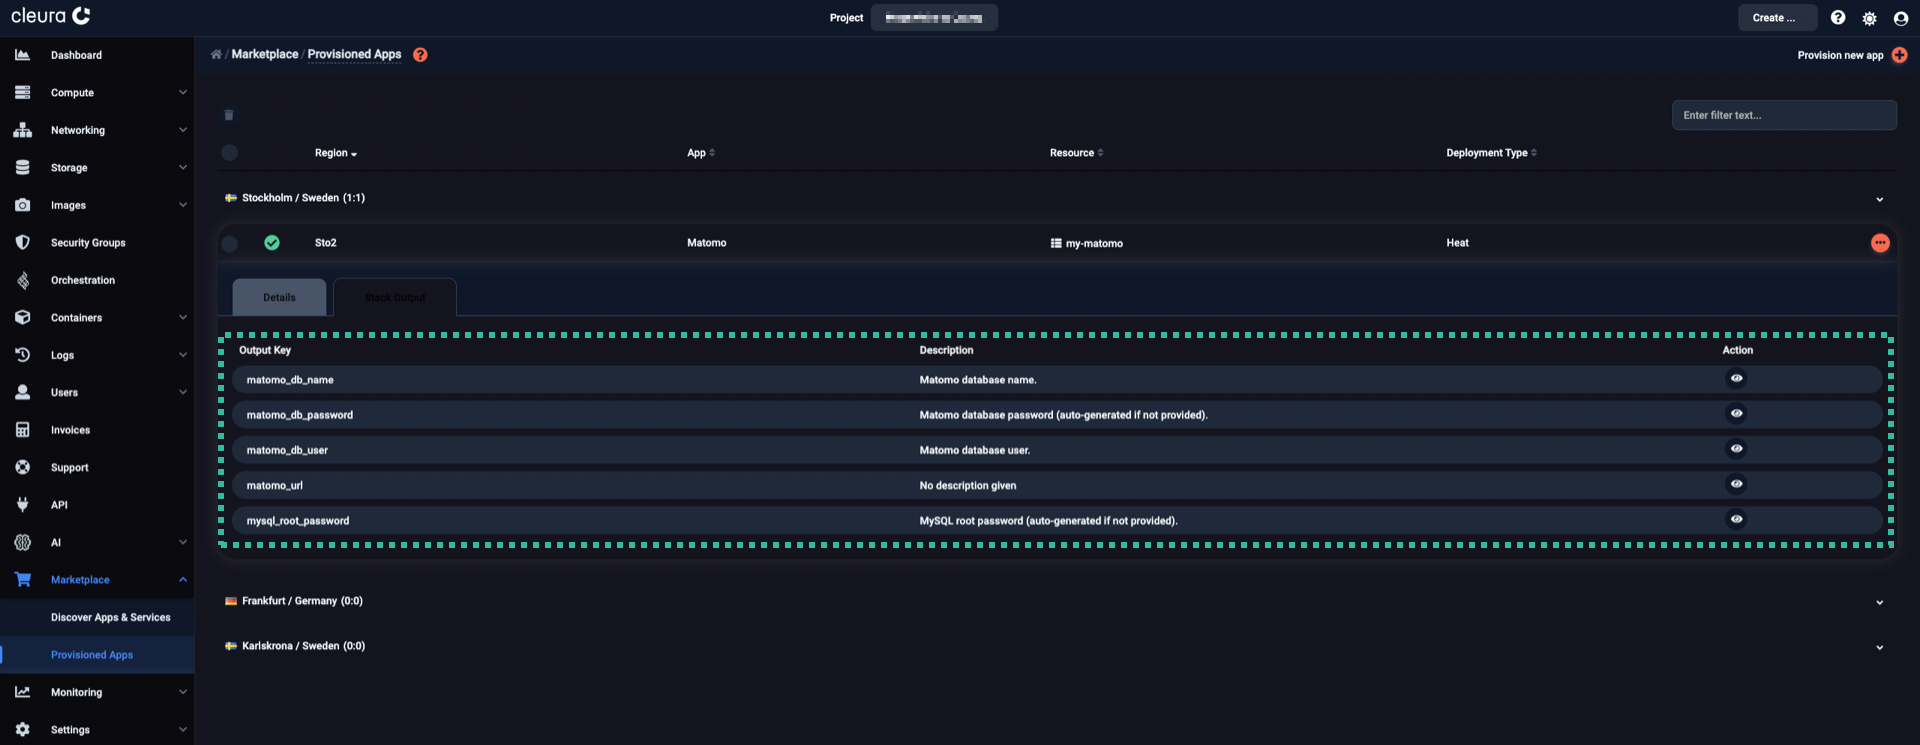The height and width of the screenshot is (745, 1920).
Task: Click the trash delete icon
Action: tap(229, 115)
